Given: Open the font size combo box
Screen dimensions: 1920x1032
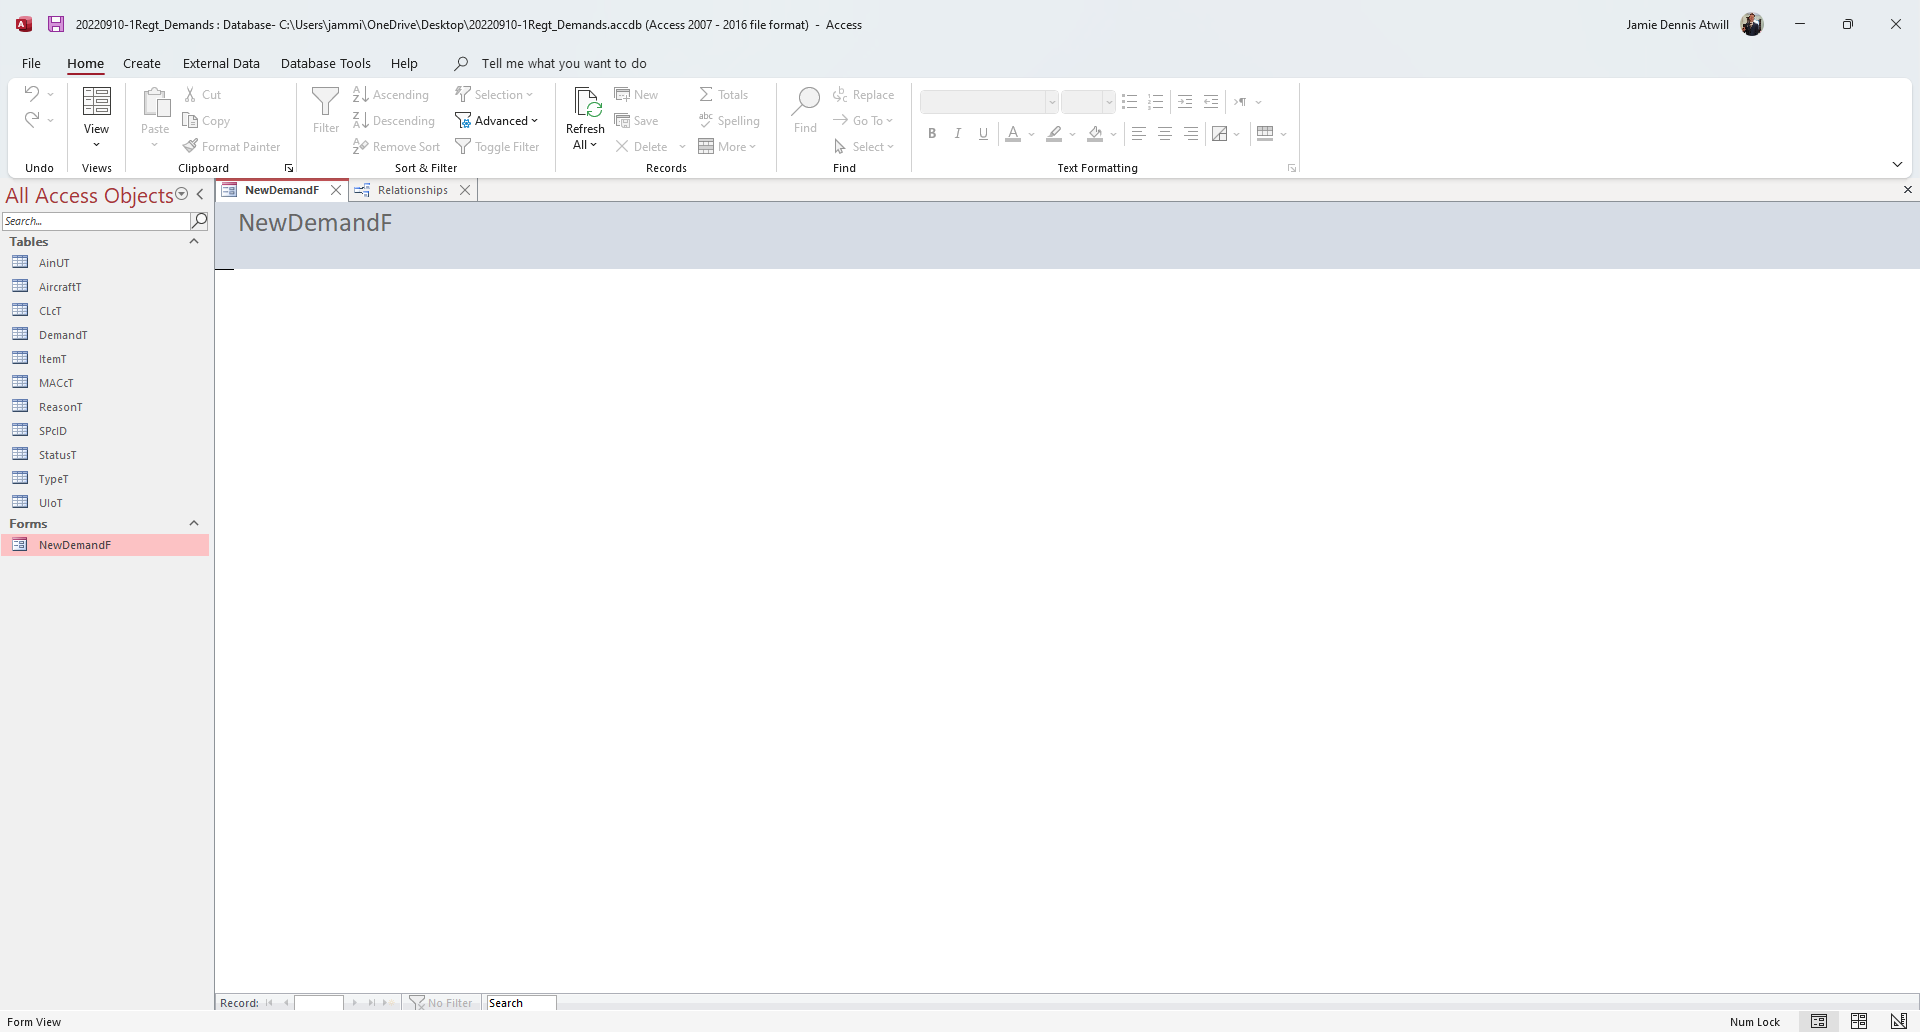Looking at the screenshot, I should (x=1088, y=102).
